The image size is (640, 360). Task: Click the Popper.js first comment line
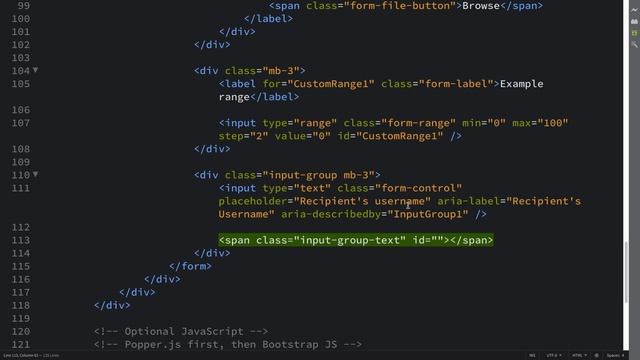point(228,344)
